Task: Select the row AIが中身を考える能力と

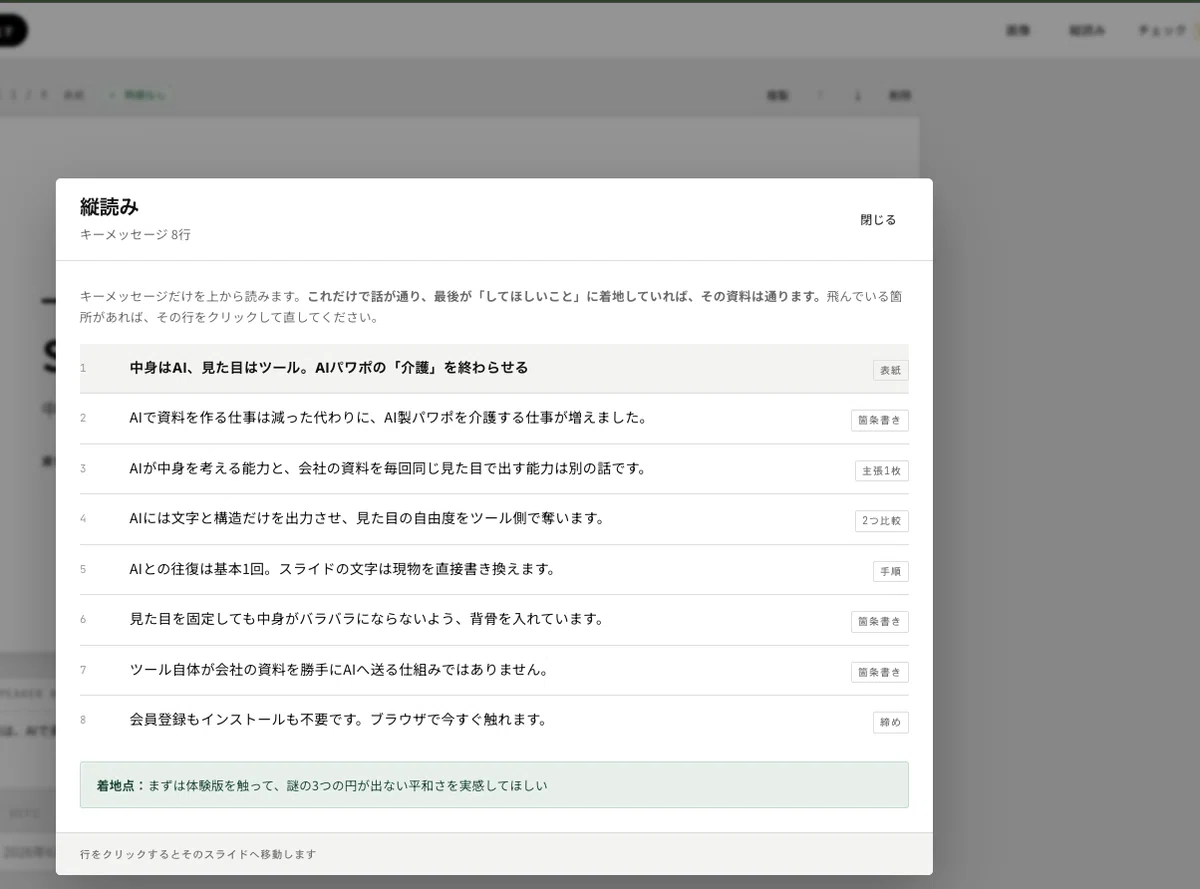Action: (494, 469)
